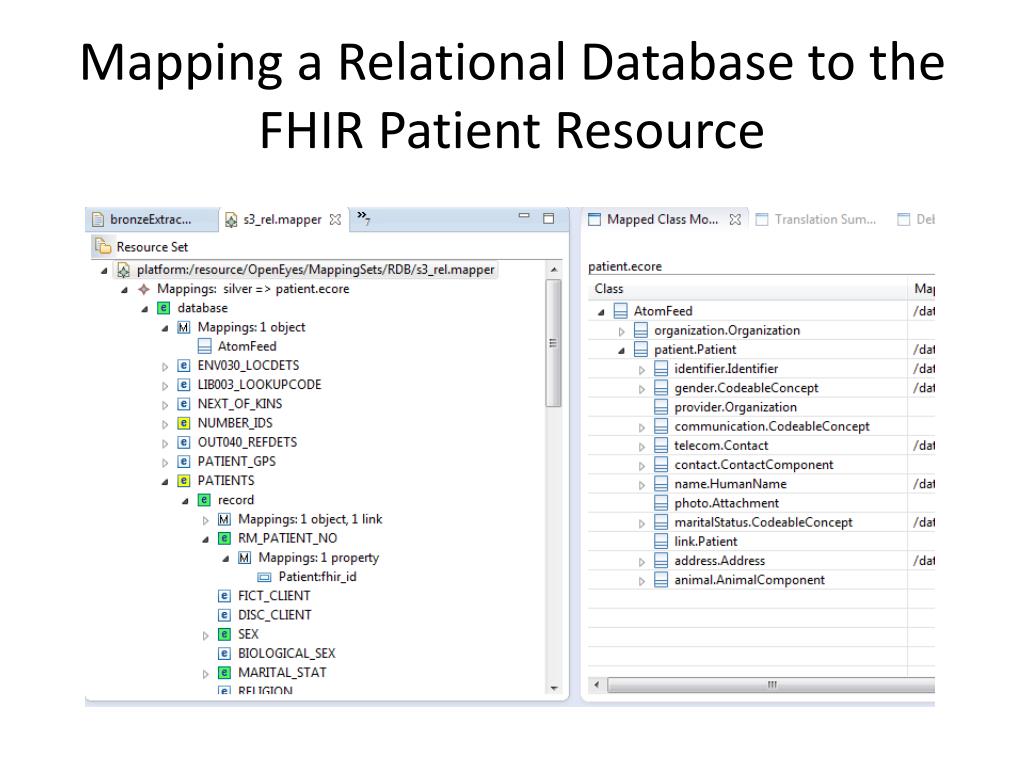Viewport: 1024px width, 768px height.
Task: Expand organization.Organization class
Action: 621,332
